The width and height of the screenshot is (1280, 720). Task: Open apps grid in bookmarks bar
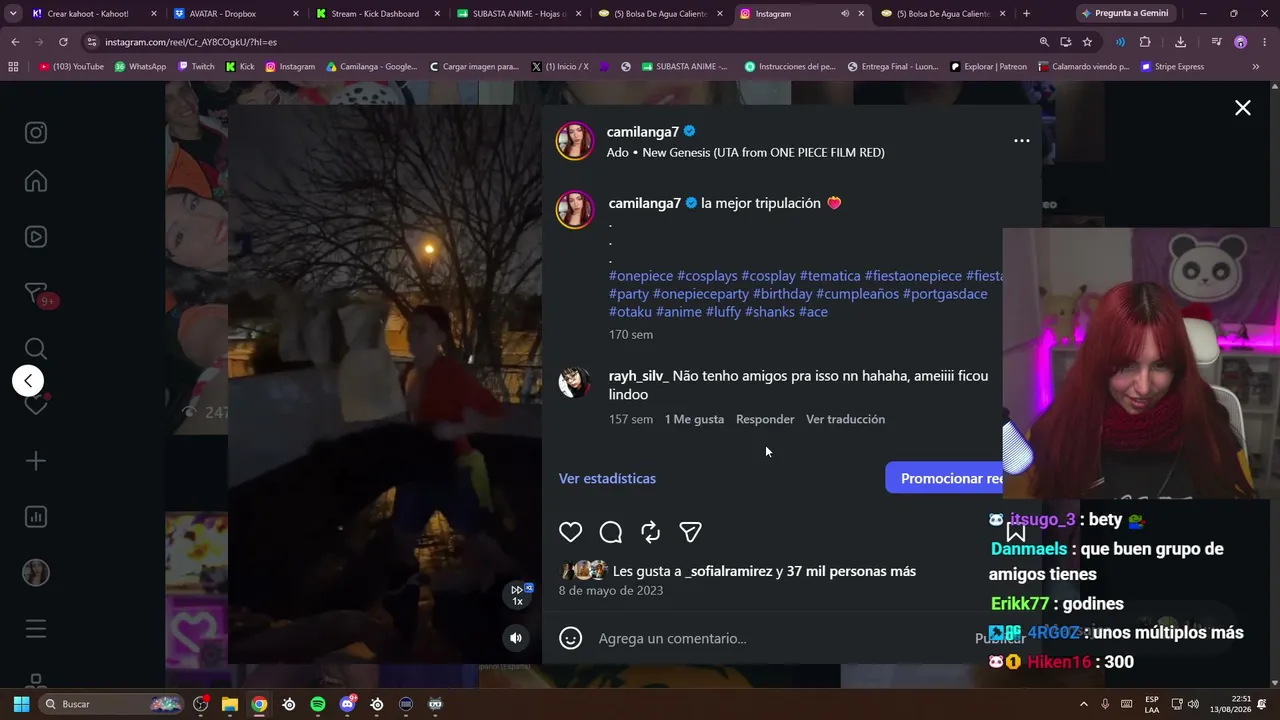(x=13, y=67)
